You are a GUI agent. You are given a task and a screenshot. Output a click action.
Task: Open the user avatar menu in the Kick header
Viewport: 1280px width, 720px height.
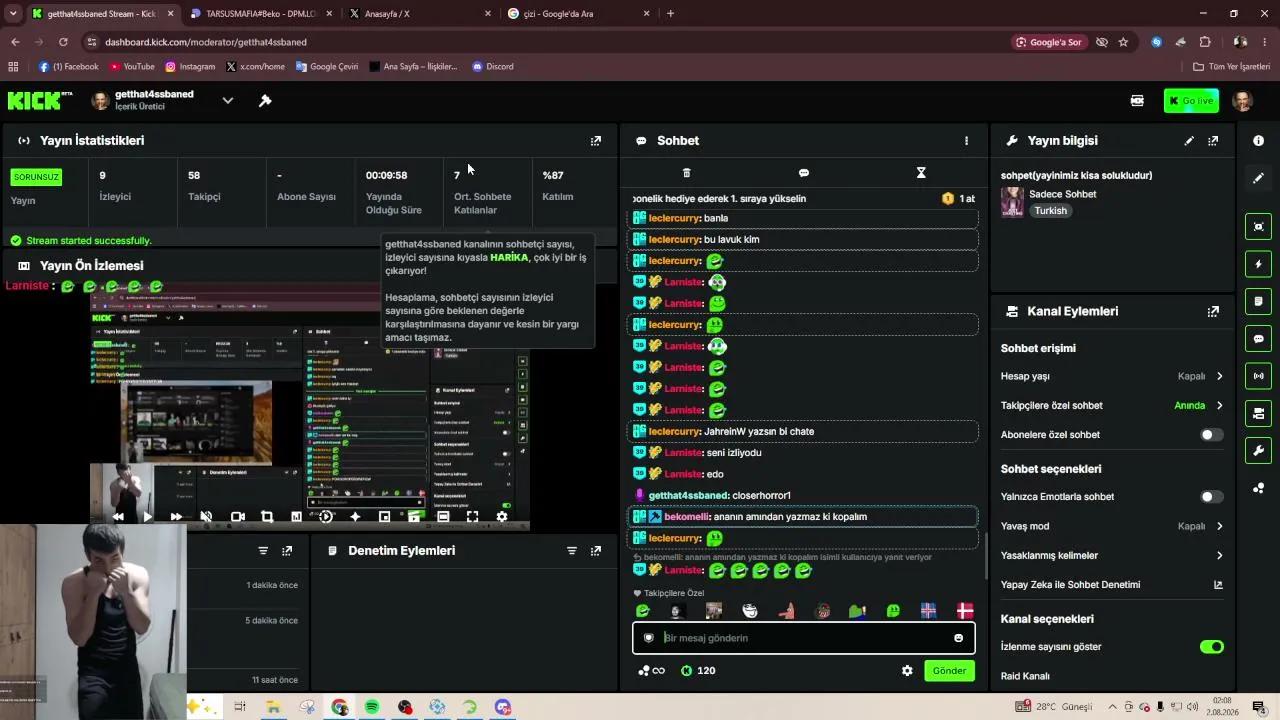pyautogui.click(x=1243, y=101)
